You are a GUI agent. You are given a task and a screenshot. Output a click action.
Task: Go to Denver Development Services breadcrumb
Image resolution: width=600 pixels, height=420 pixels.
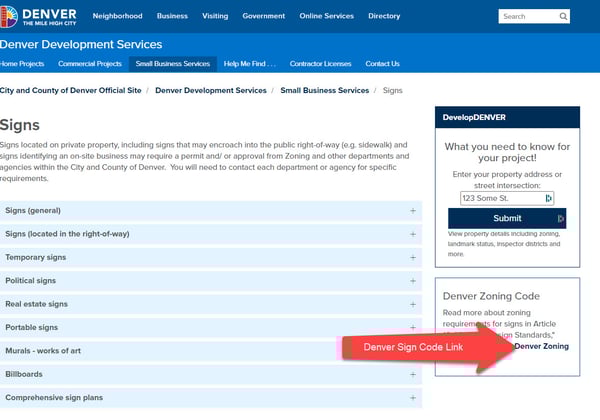pos(211,91)
